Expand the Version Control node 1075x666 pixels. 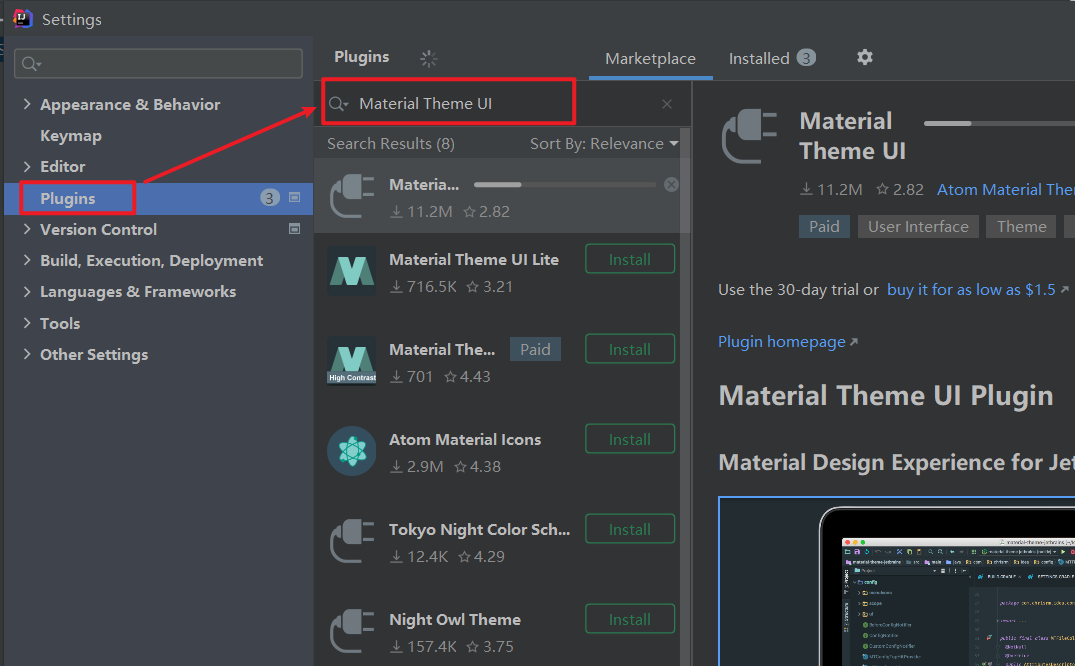[27, 229]
